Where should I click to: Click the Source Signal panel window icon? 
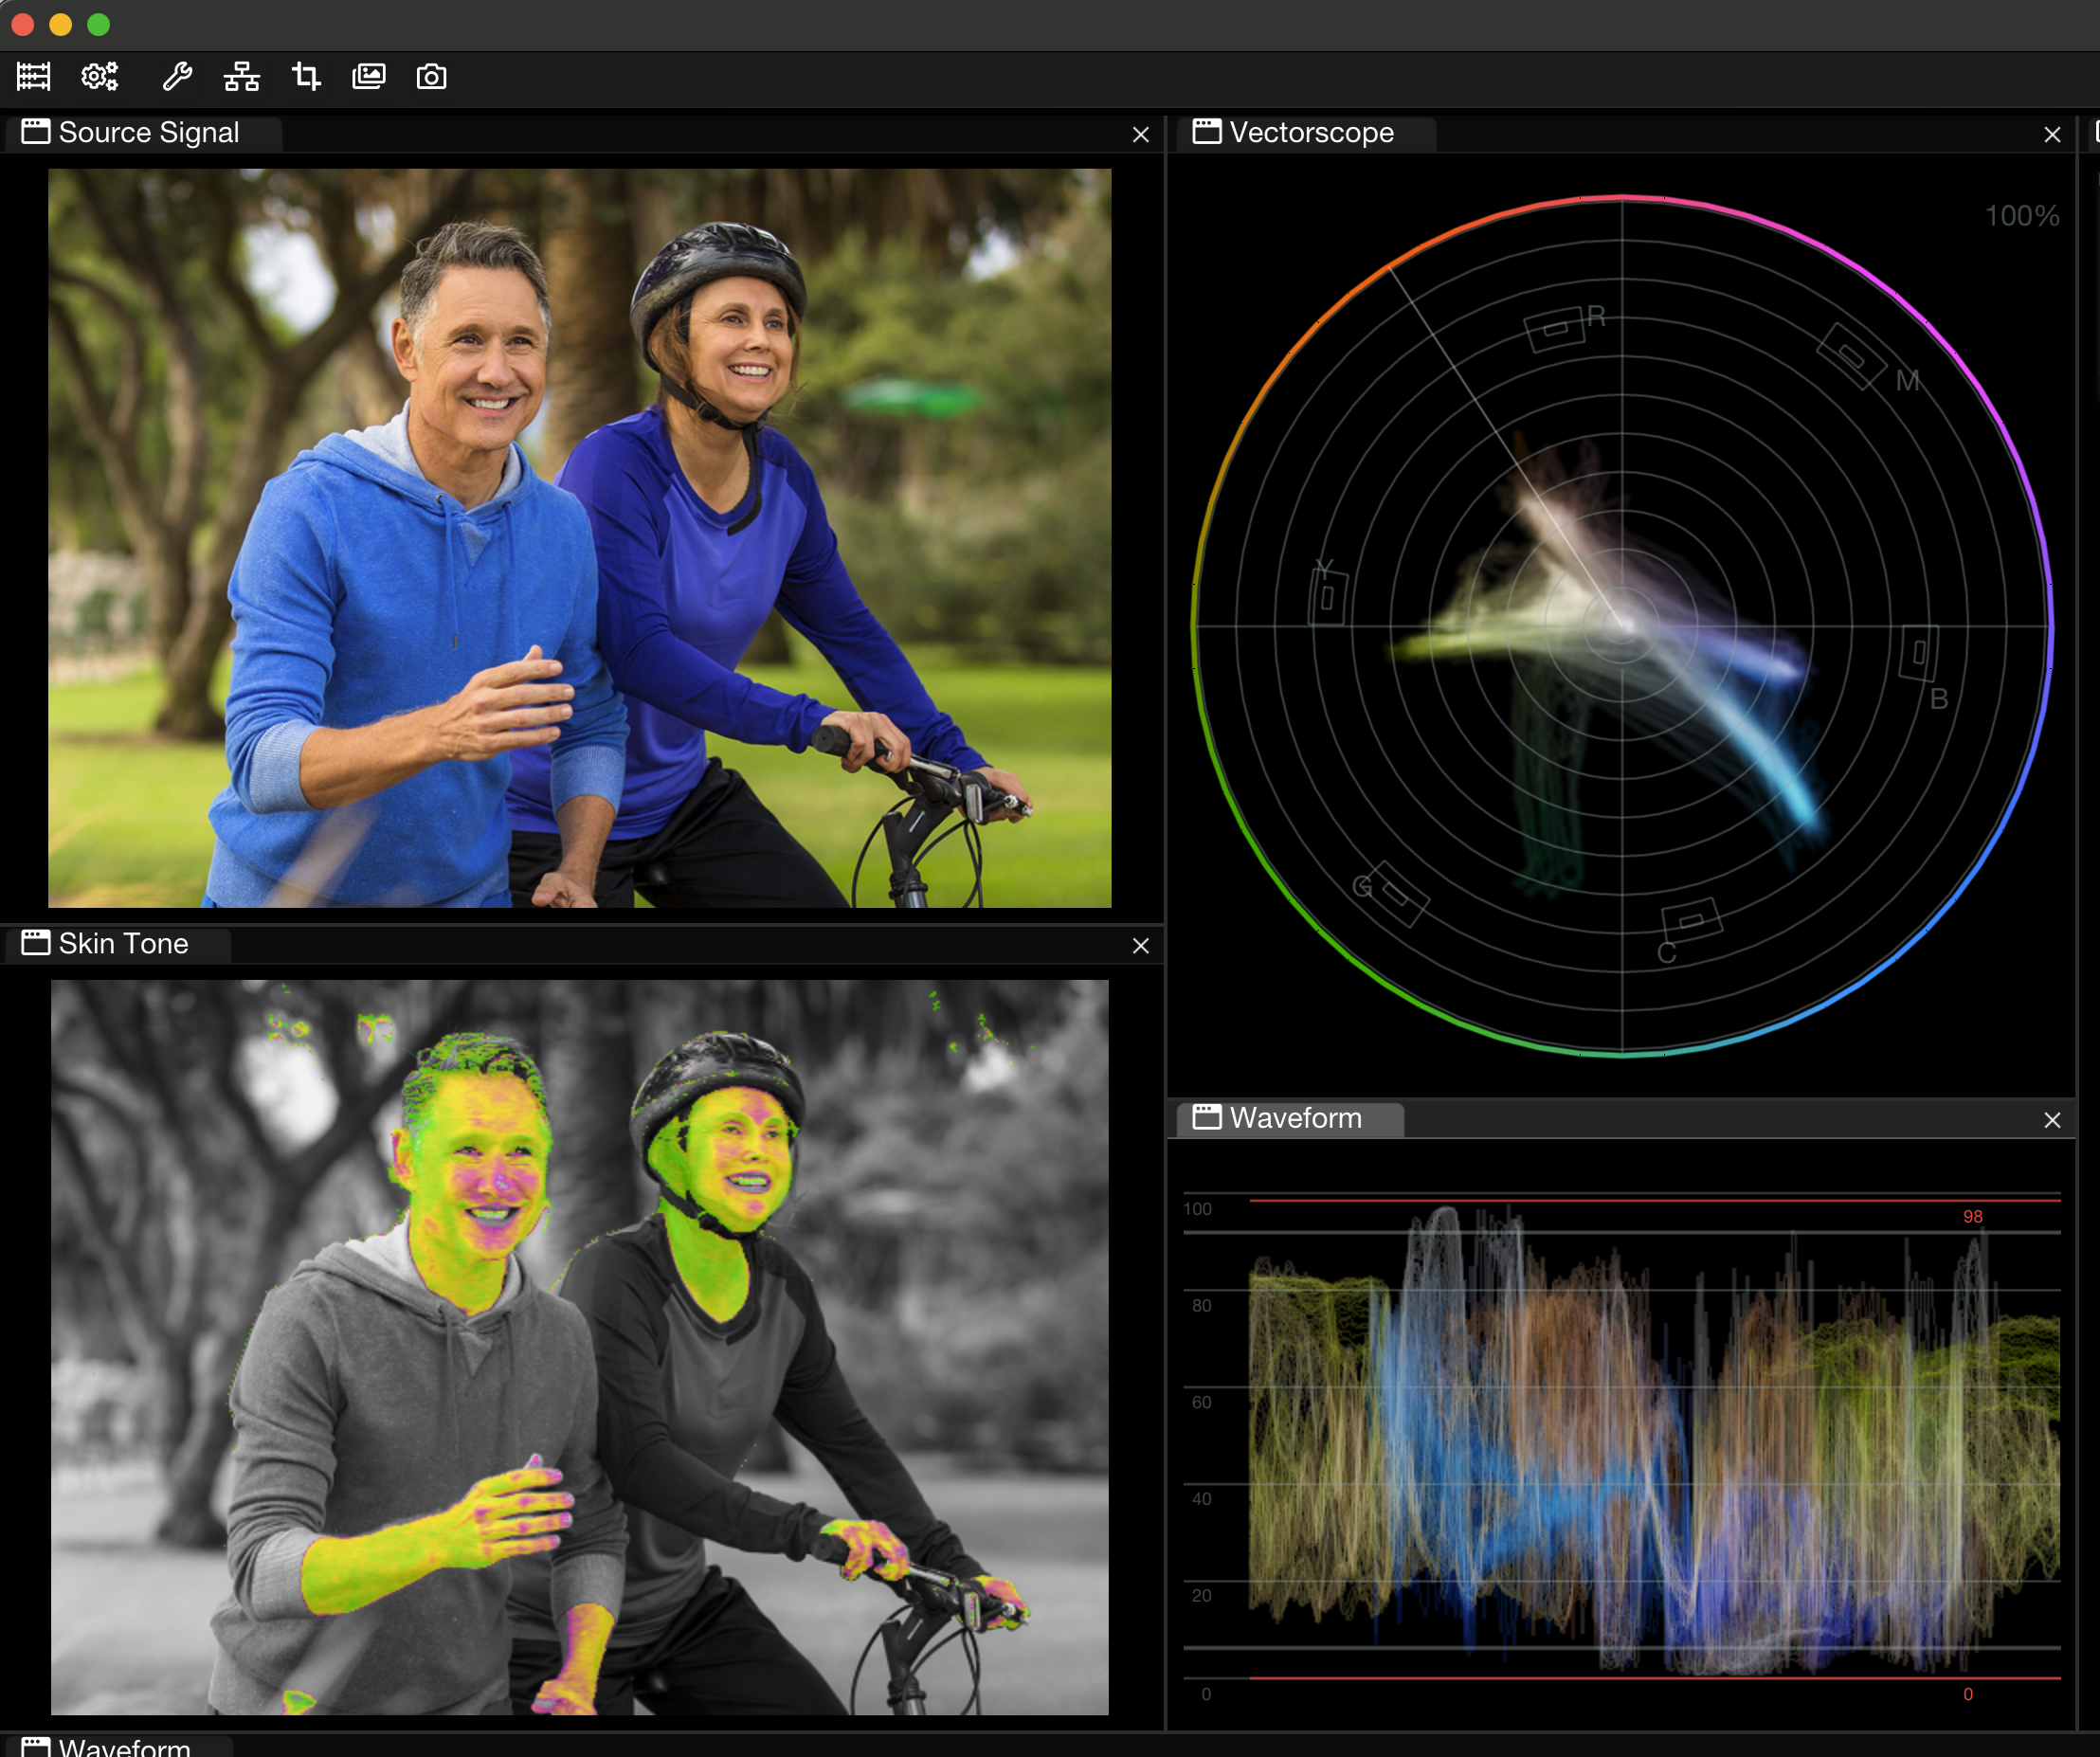click(x=36, y=132)
